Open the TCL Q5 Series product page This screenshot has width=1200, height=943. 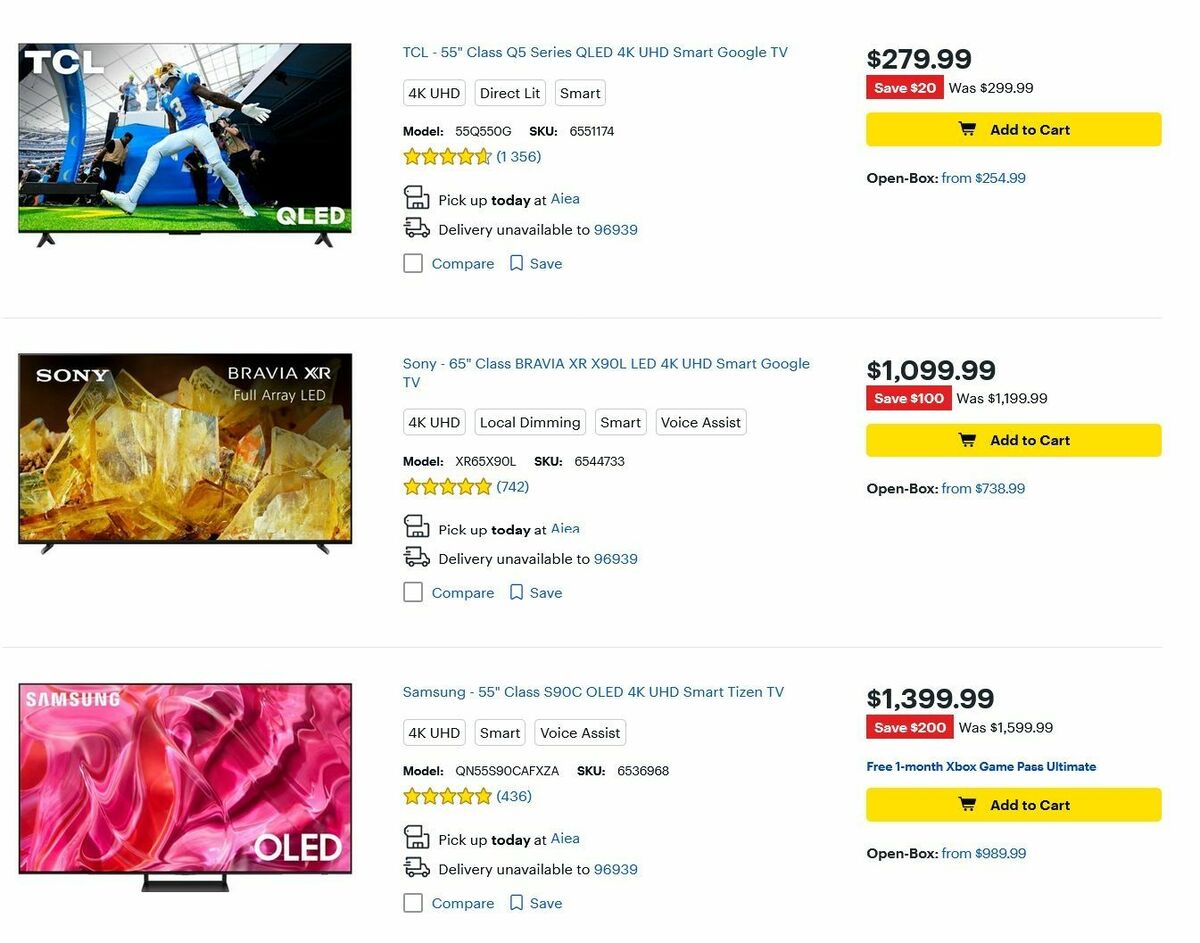pos(597,52)
